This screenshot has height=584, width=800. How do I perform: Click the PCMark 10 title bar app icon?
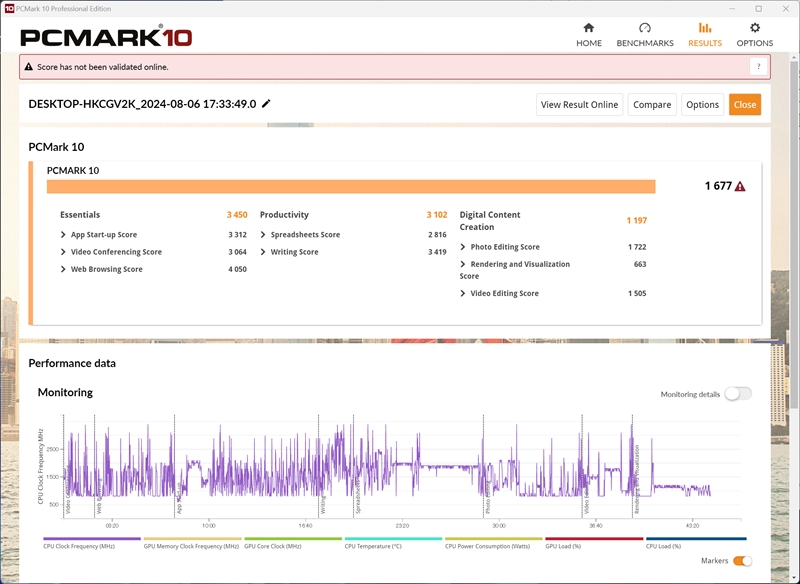point(9,9)
